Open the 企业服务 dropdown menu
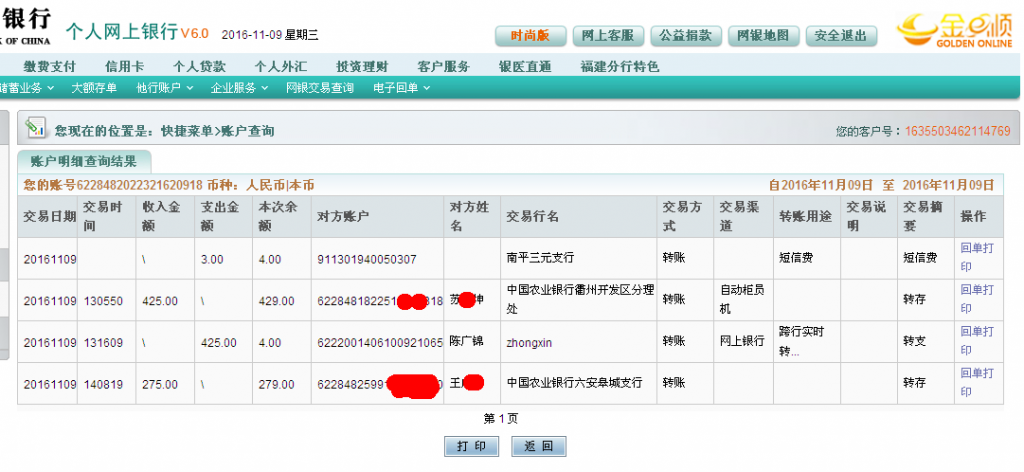Image resolution: width=1024 pixels, height=472 pixels. click(x=238, y=88)
